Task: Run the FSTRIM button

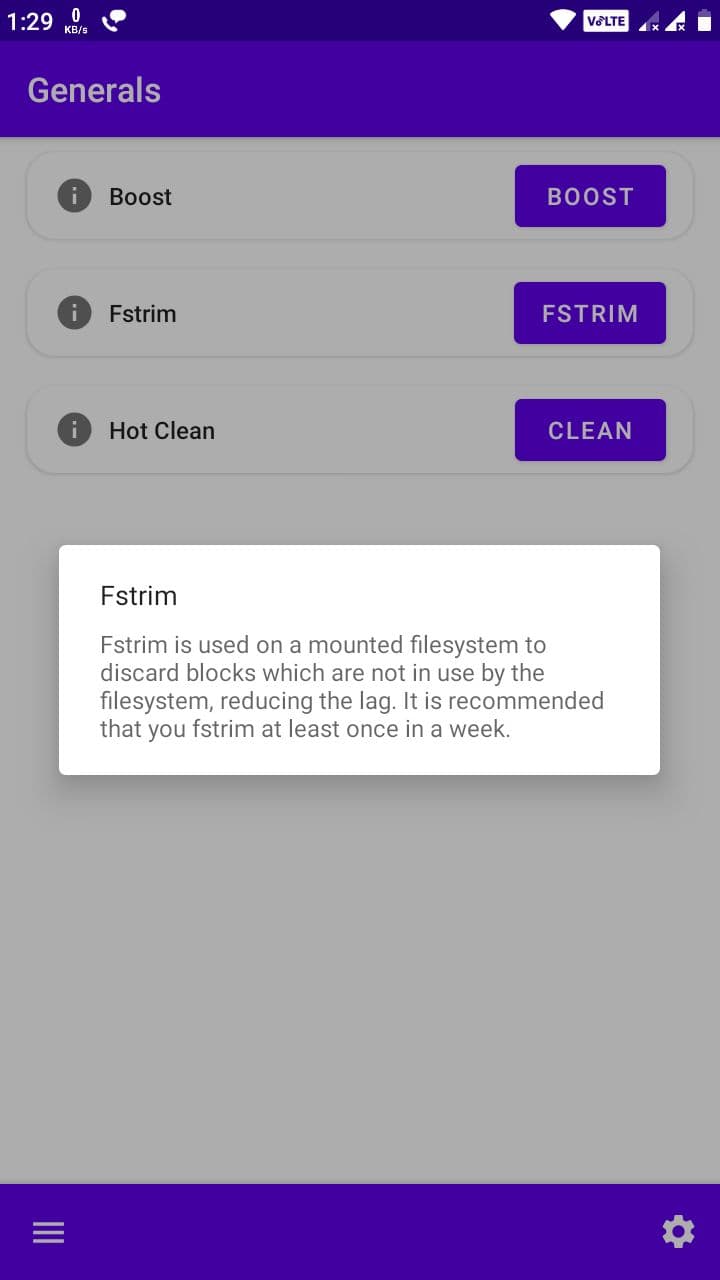Action: (590, 313)
